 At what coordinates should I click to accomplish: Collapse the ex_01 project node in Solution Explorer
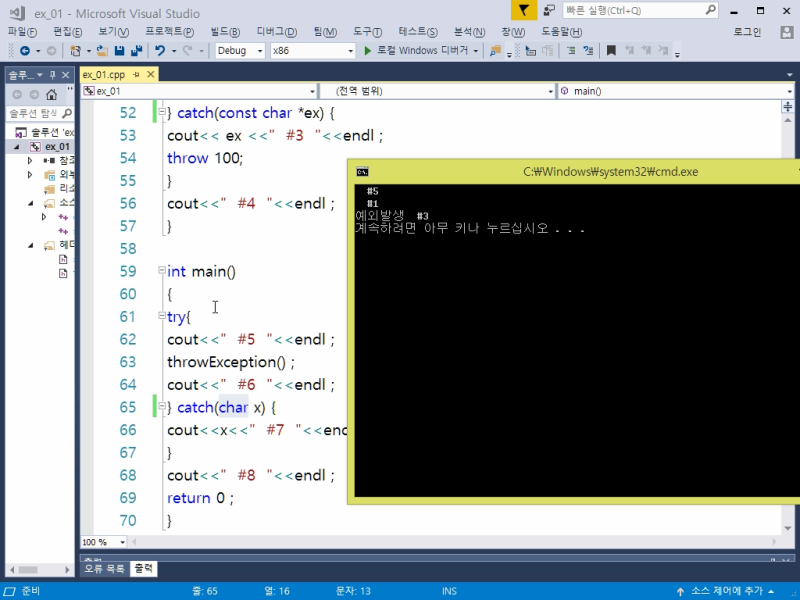point(17,146)
